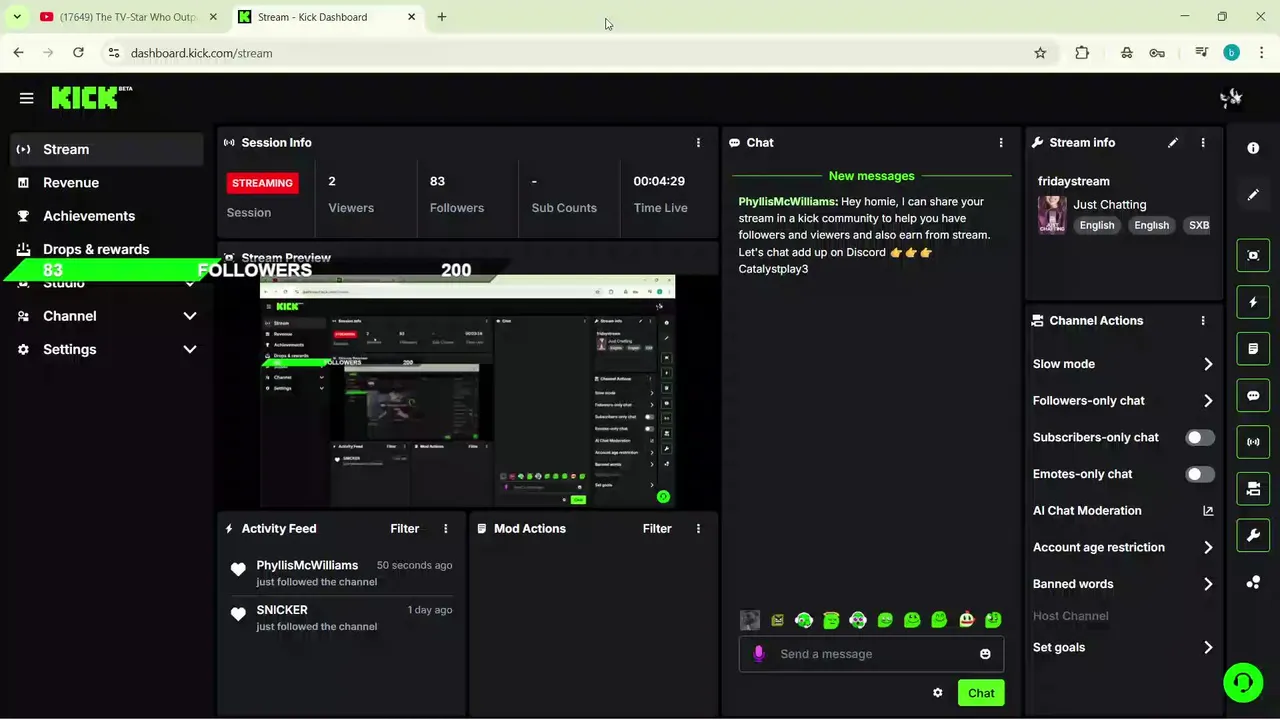This screenshot has width=1280, height=720.
Task: Open Activity Feed three-dot menu
Action: 446,529
